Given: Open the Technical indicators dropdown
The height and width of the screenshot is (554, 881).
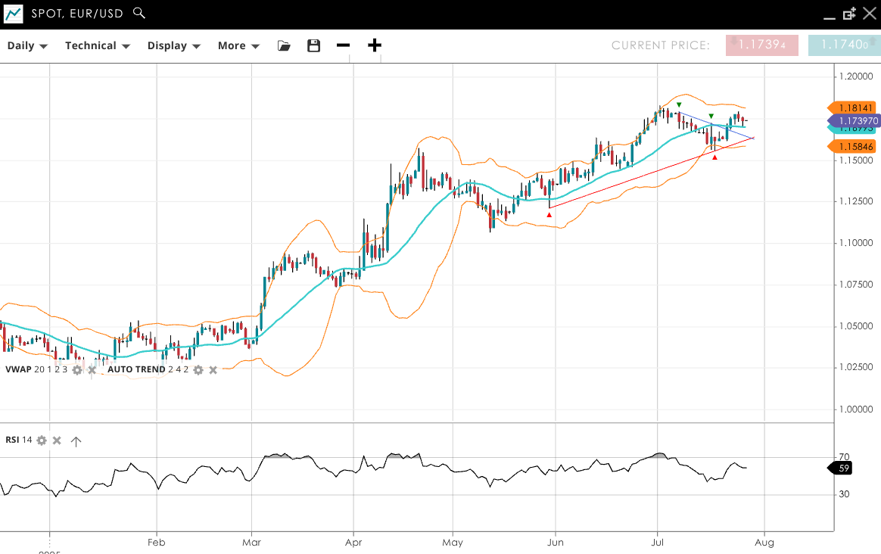Looking at the screenshot, I should pyautogui.click(x=97, y=46).
